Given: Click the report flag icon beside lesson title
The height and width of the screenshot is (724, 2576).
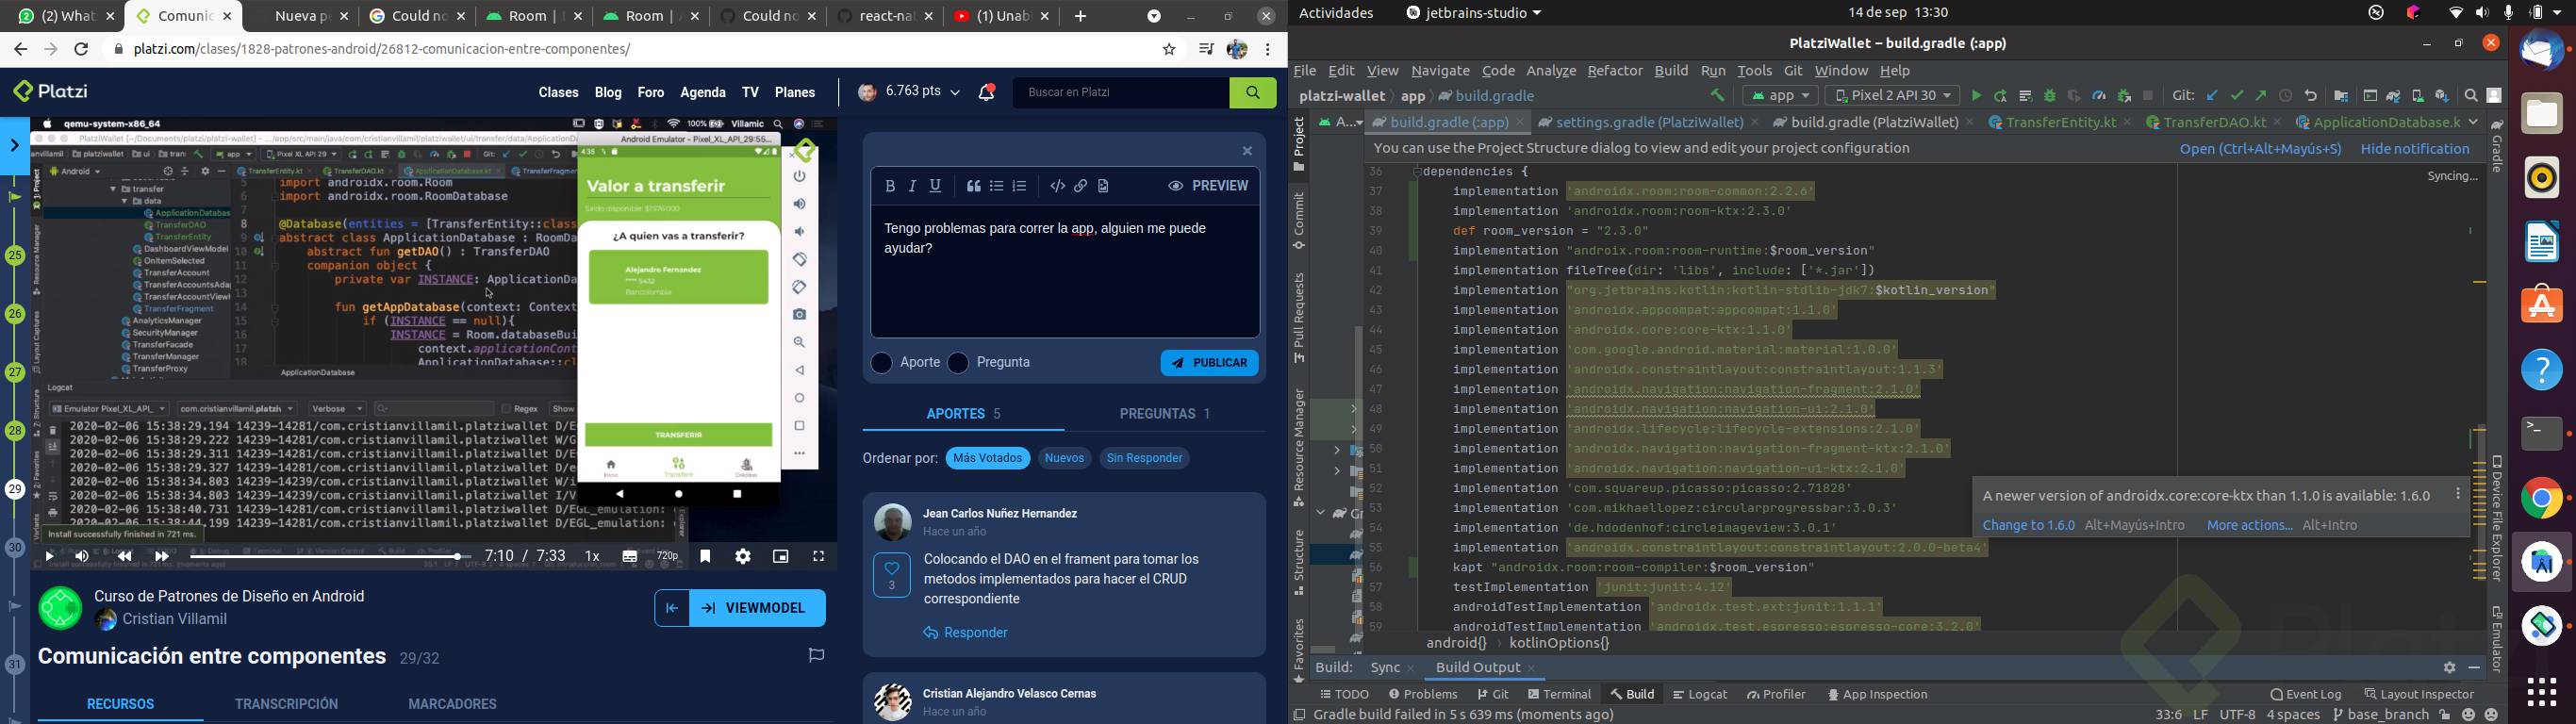Looking at the screenshot, I should tap(817, 656).
